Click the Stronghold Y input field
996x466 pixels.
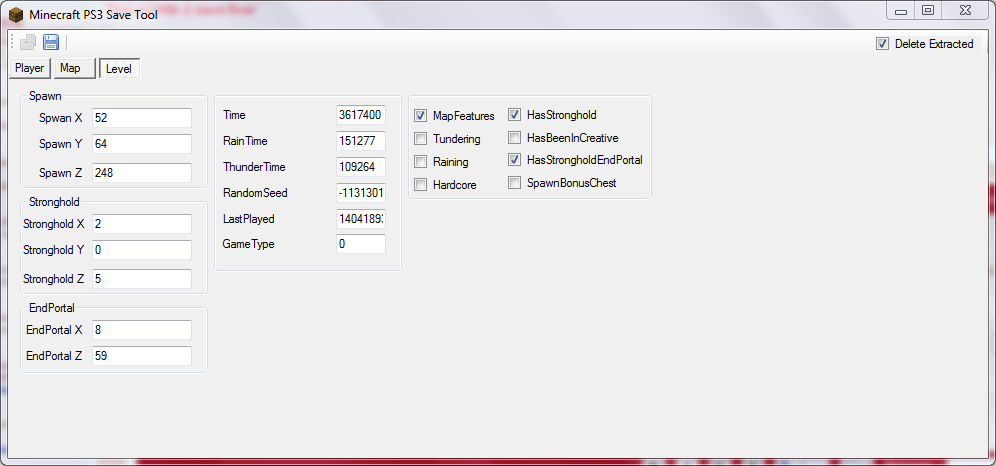pos(142,250)
